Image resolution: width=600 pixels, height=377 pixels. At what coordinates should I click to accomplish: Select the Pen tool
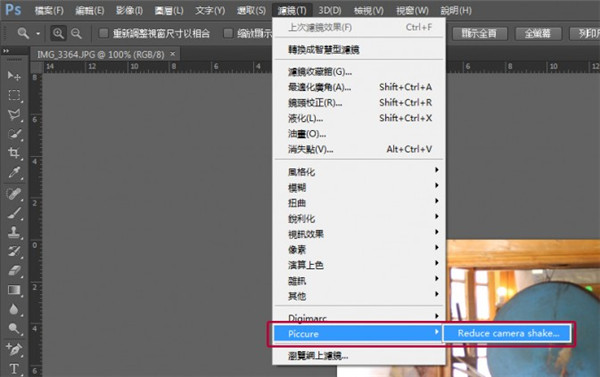point(14,349)
